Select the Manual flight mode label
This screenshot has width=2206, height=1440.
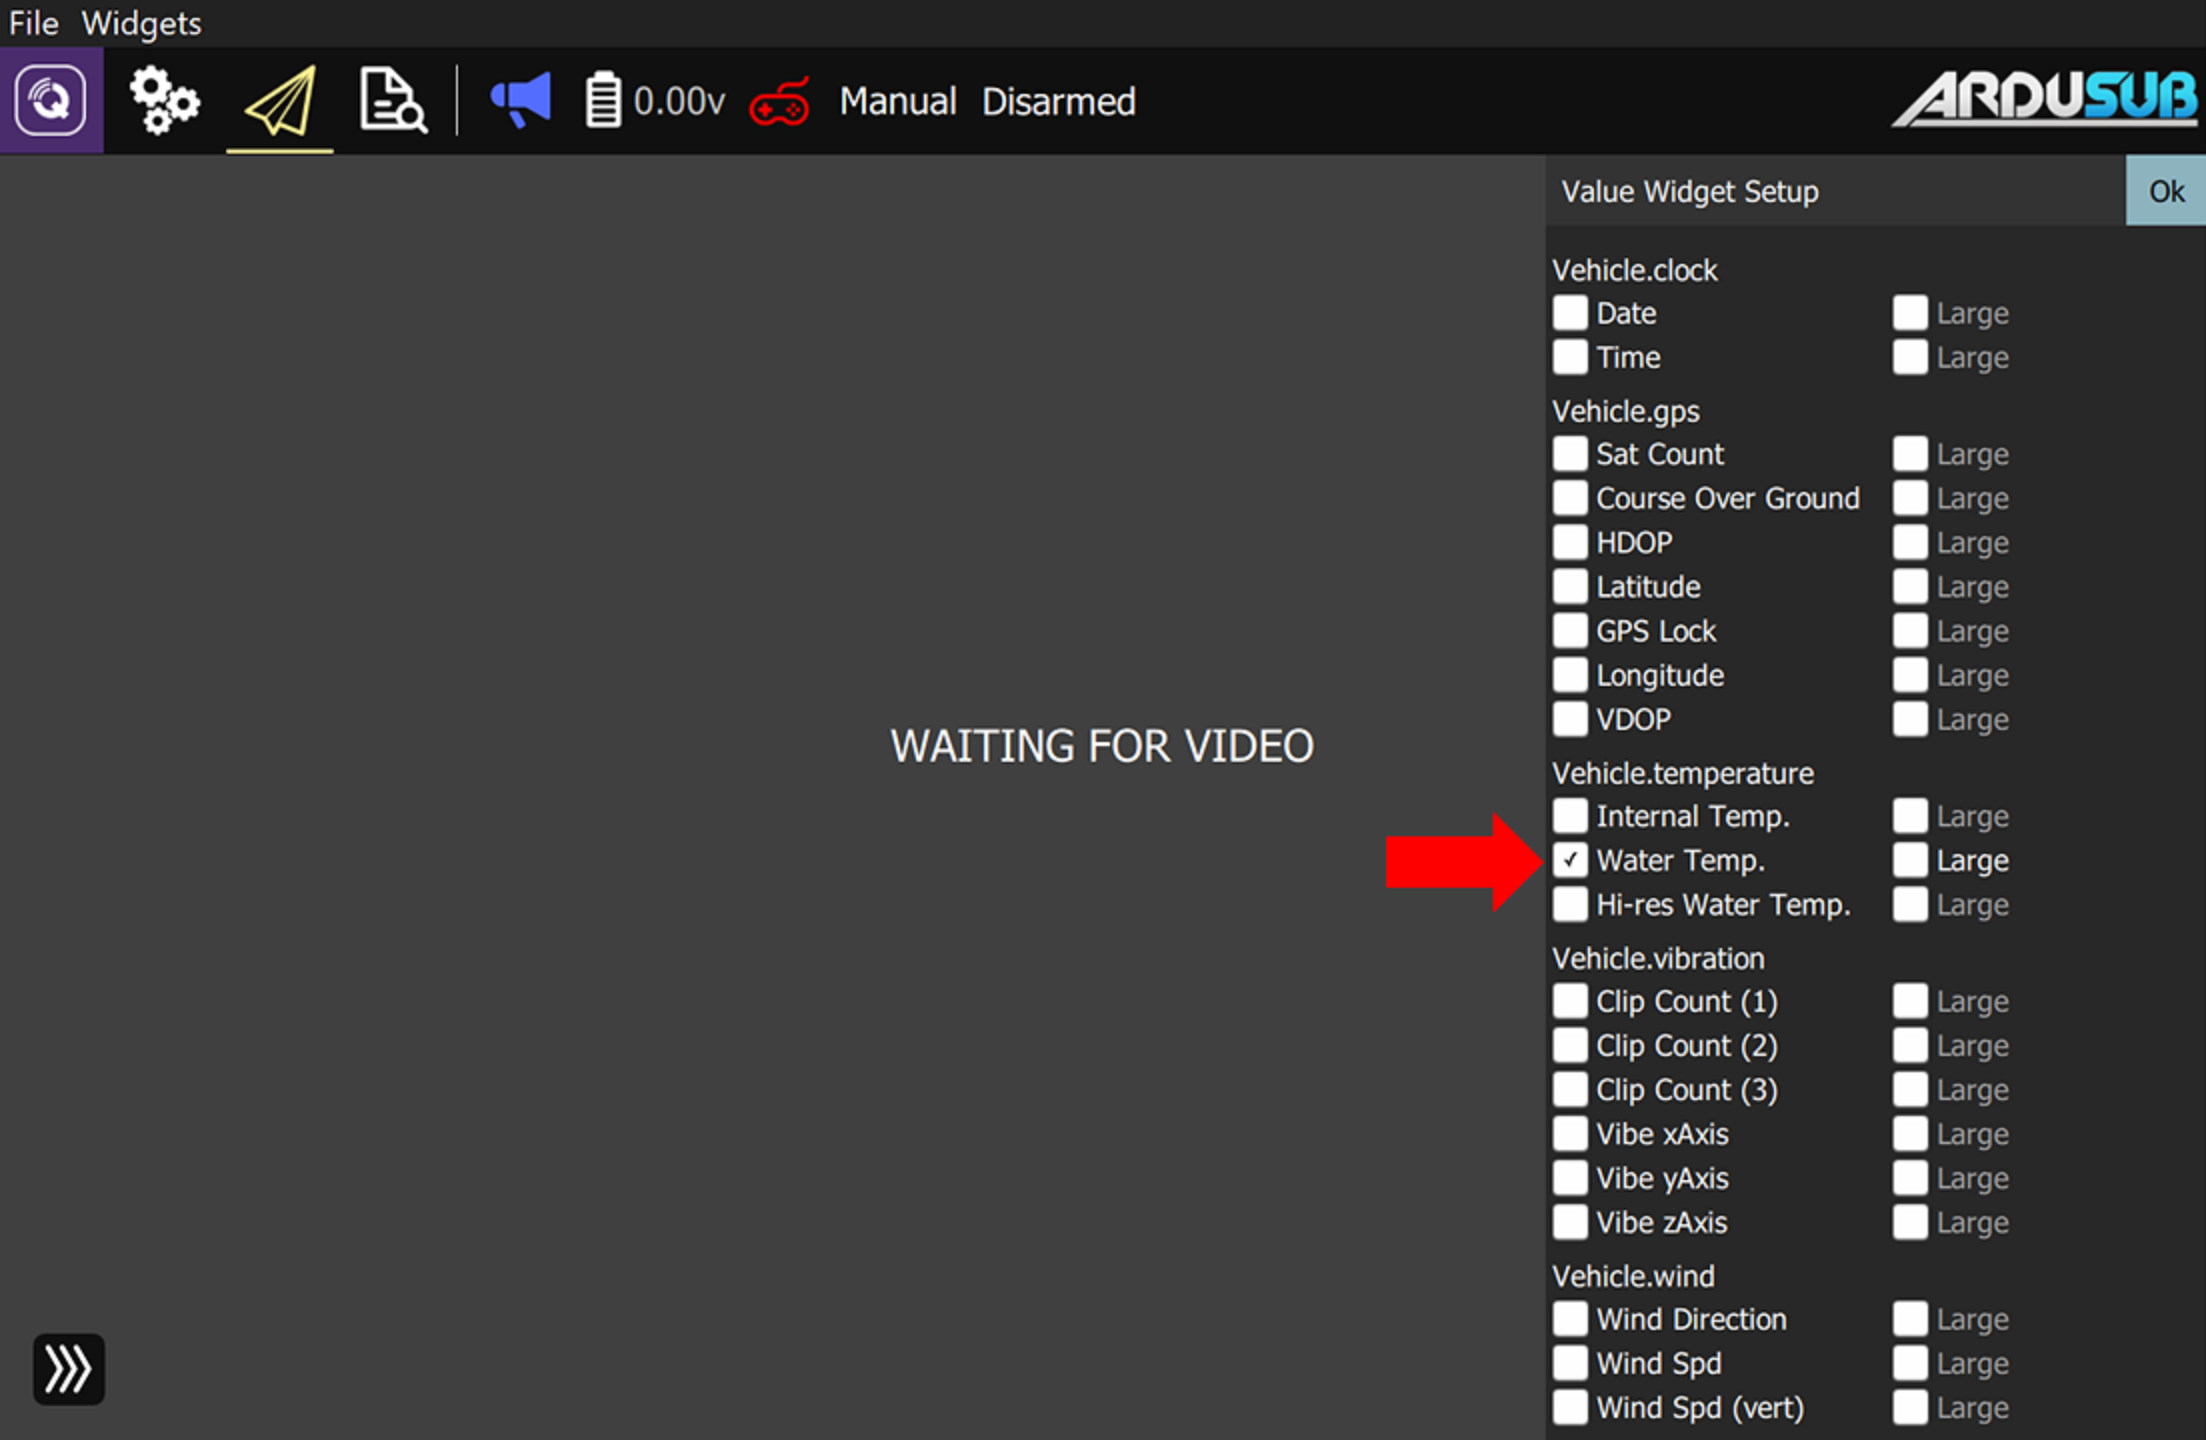pyautogui.click(x=896, y=101)
